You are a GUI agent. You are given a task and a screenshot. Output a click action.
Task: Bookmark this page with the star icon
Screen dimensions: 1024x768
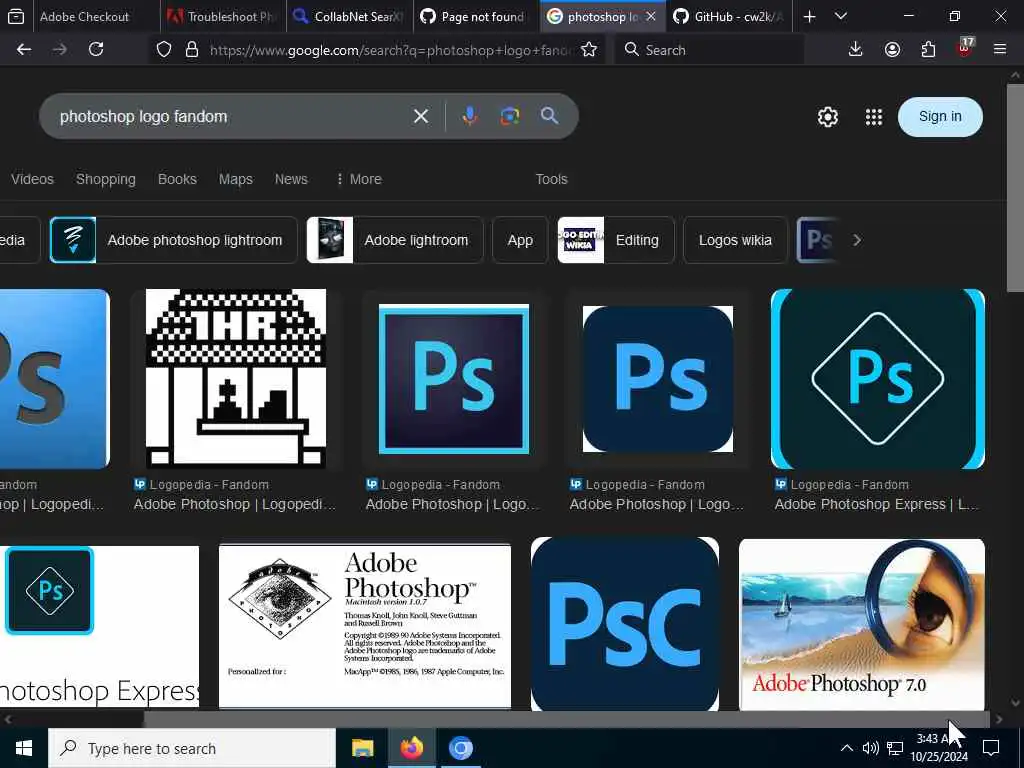click(588, 50)
